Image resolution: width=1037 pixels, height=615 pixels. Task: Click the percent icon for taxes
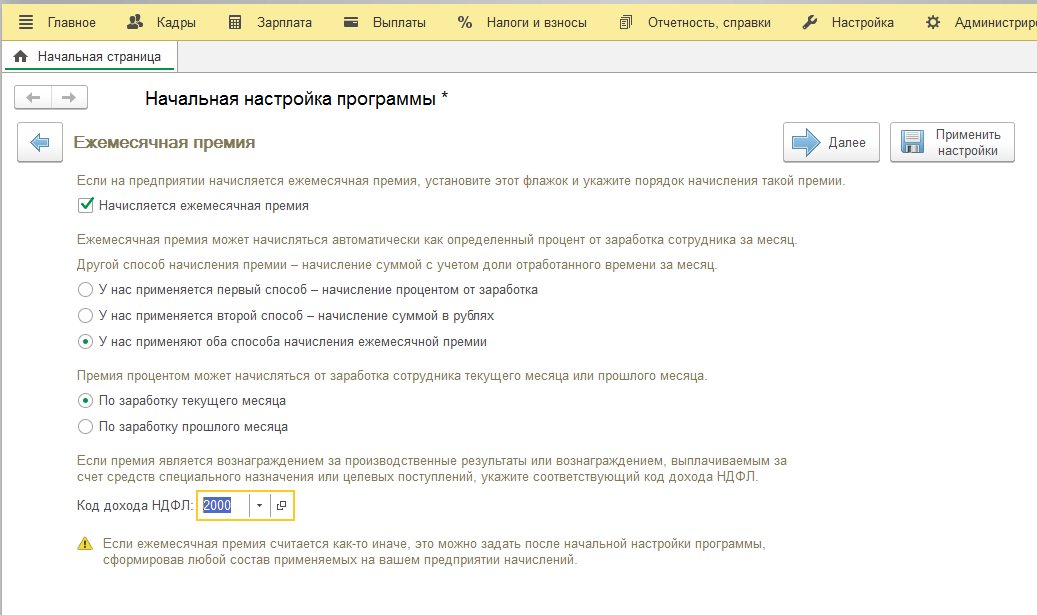[465, 22]
